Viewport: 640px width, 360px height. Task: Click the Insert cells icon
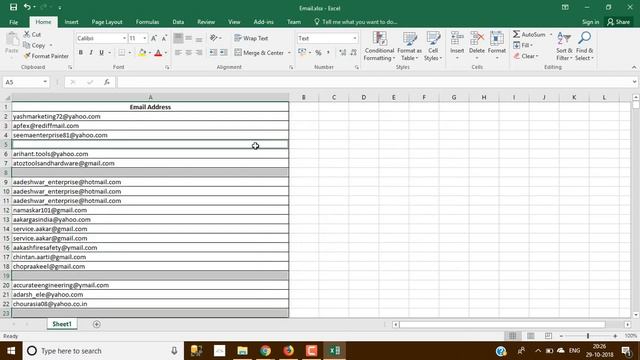click(x=457, y=39)
